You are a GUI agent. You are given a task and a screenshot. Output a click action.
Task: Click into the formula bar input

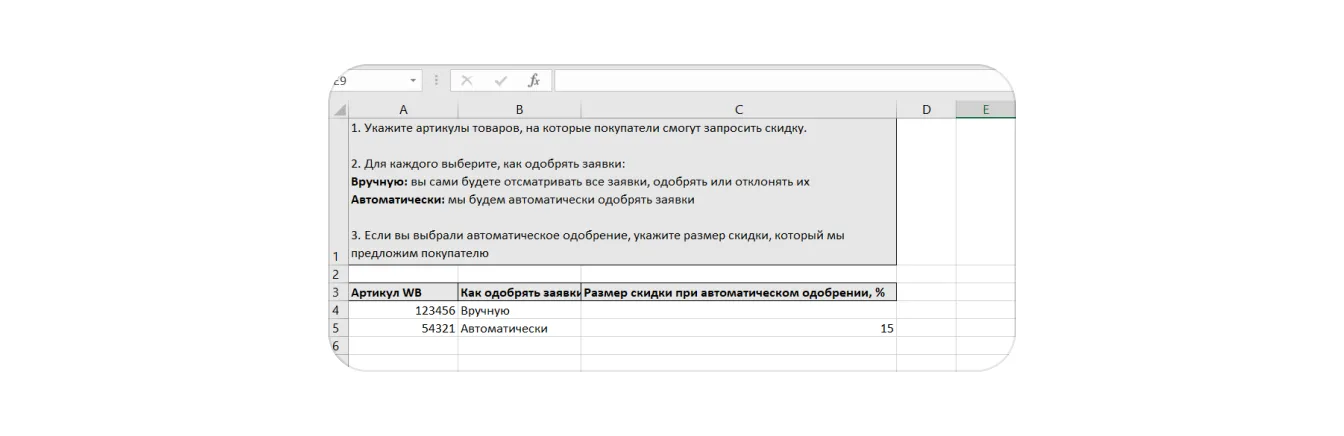coord(784,81)
